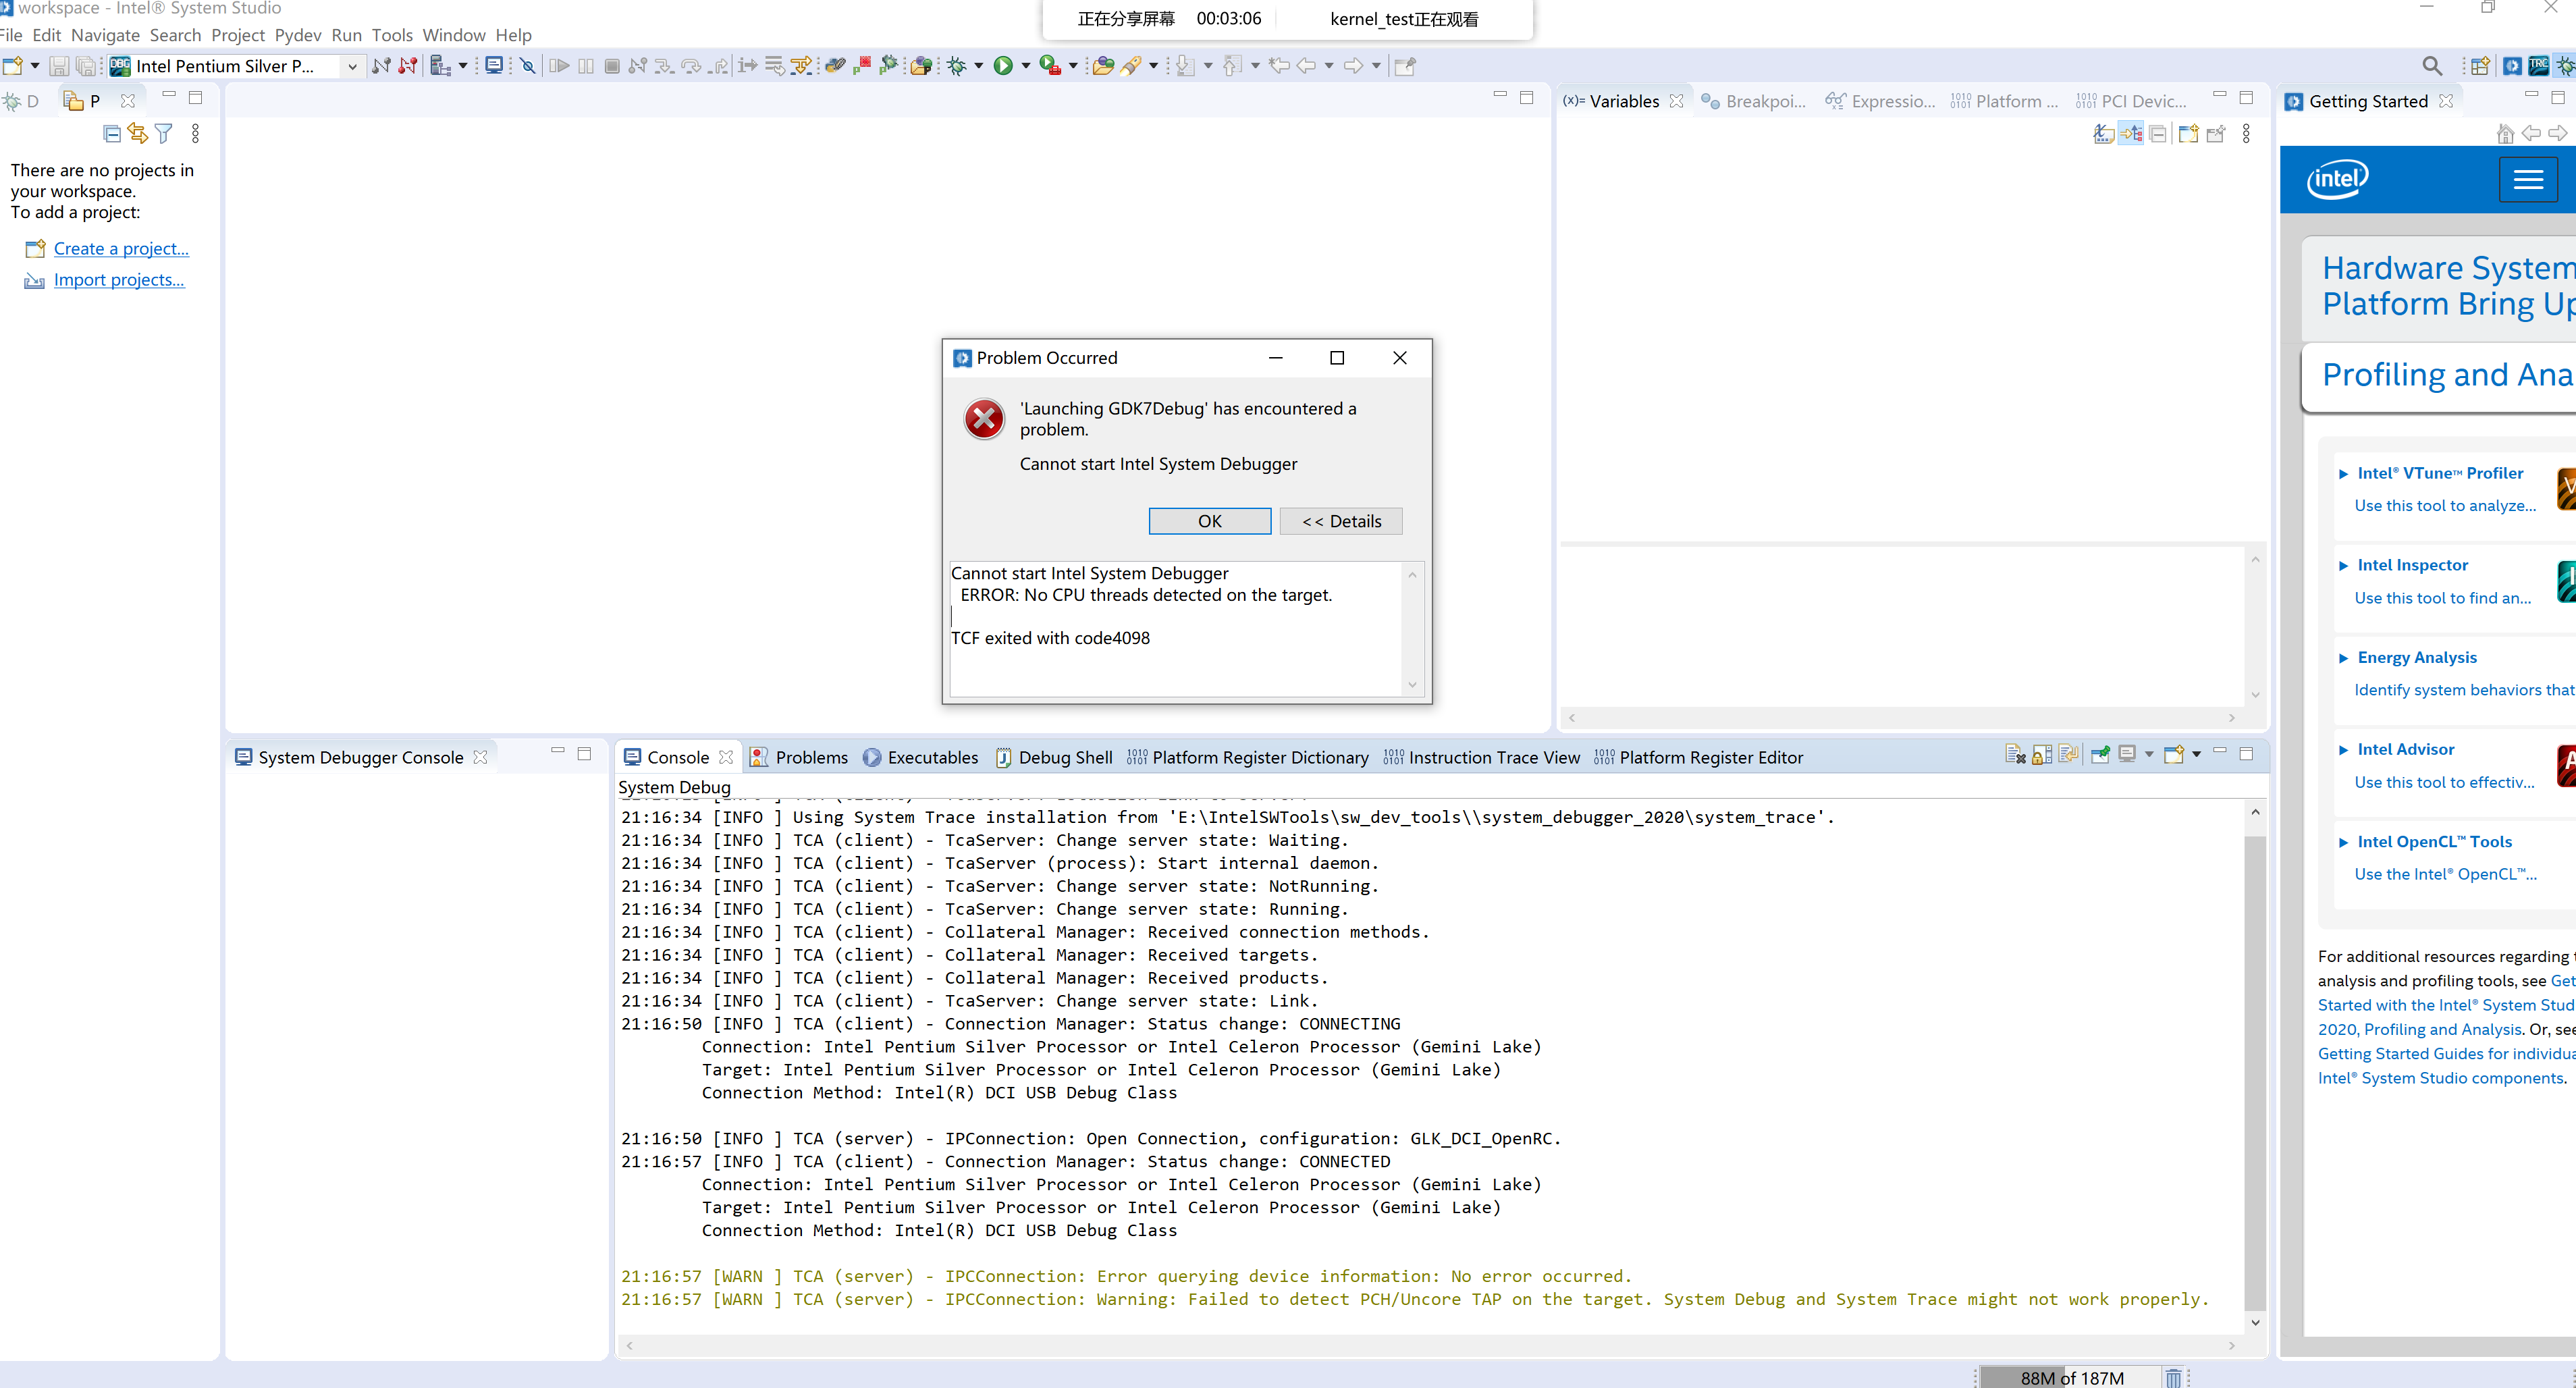Image resolution: width=2576 pixels, height=1388 pixels.
Task: Open the Intel Advisor link
Action: (x=2405, y=750)
